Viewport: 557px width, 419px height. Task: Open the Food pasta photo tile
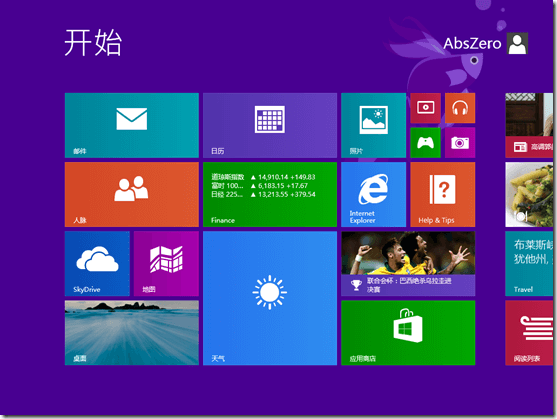coord(529,194)
